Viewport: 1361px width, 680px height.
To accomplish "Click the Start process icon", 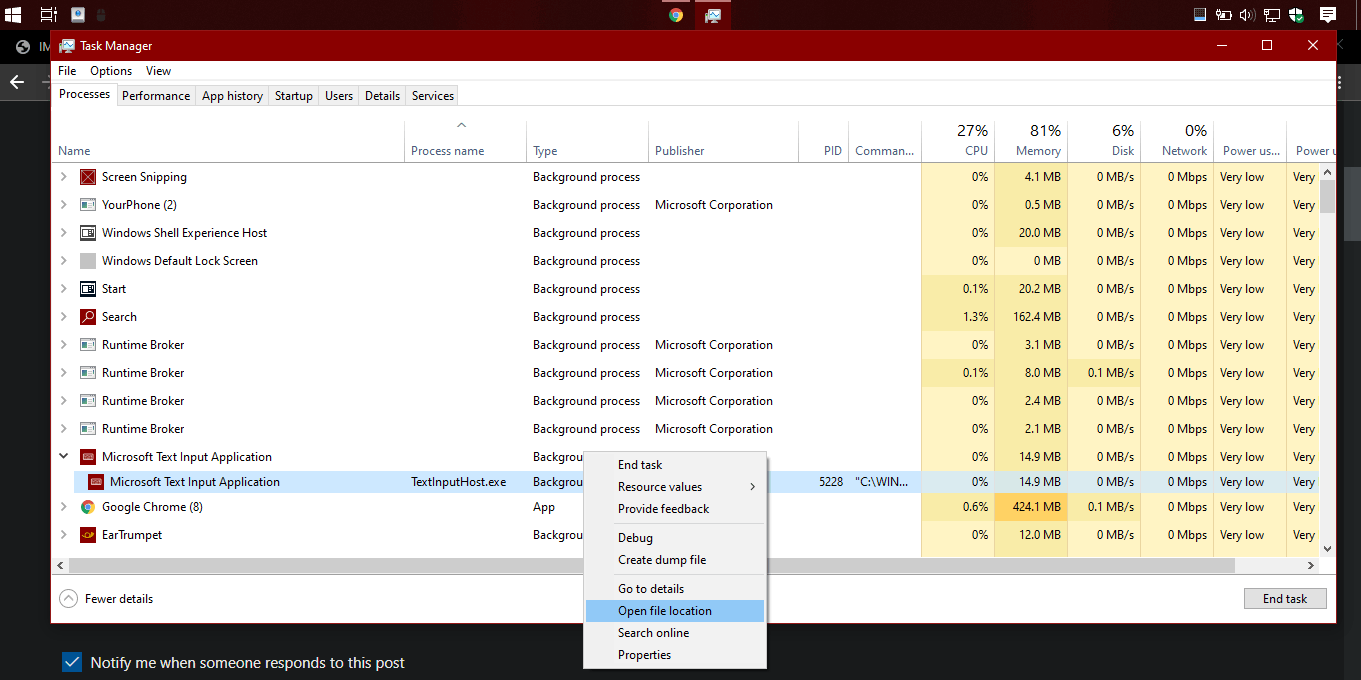I will (x=88, y=289).
